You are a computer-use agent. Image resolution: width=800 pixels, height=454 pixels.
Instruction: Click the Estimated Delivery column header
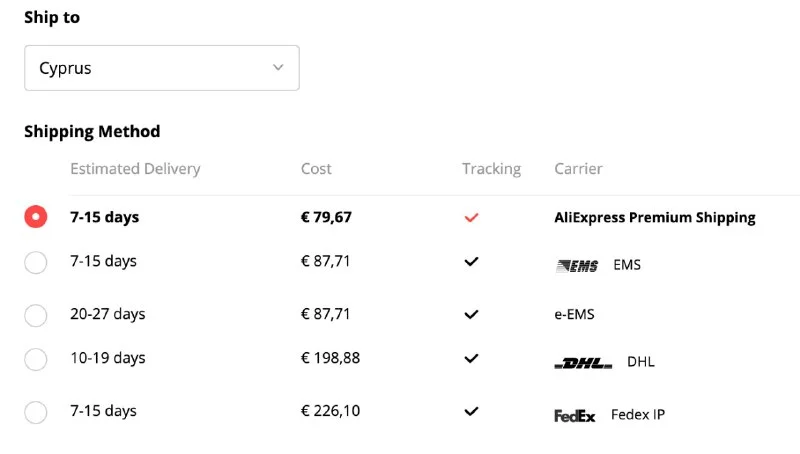pos(135,169)
